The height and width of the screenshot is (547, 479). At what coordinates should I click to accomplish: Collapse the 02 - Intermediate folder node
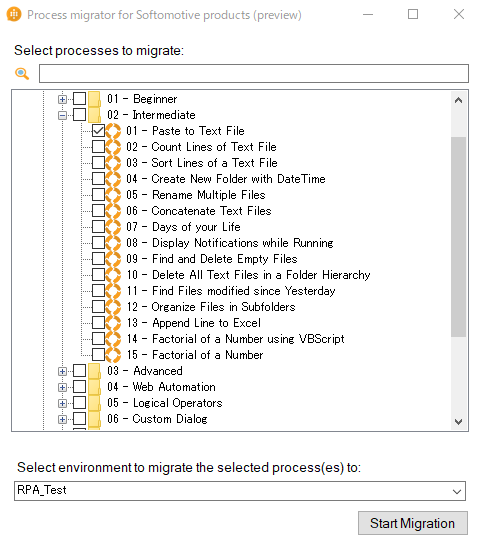coord(62,115)
